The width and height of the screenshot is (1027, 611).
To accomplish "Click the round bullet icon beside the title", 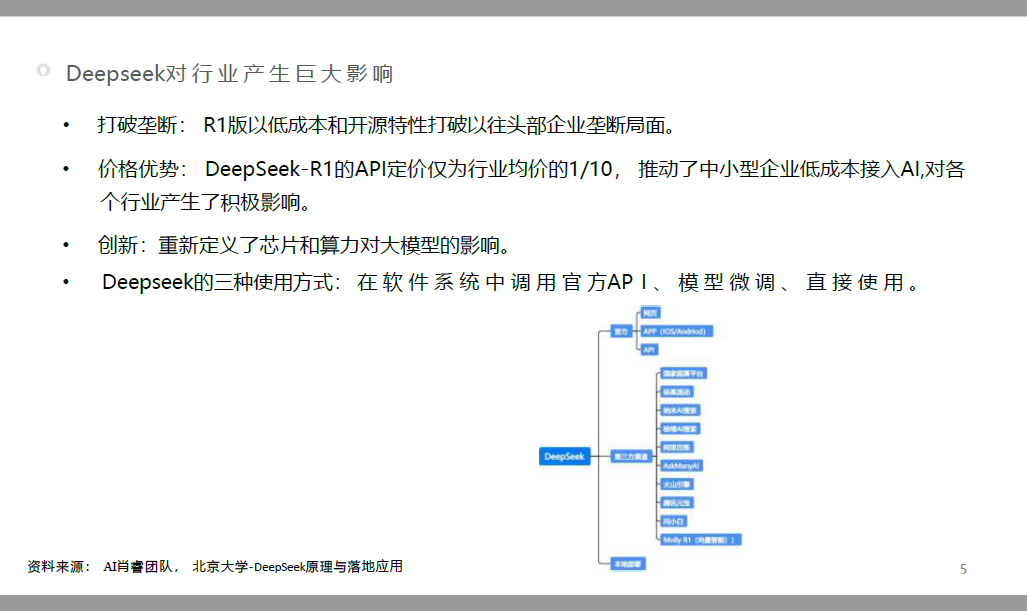I will [43, 70].
